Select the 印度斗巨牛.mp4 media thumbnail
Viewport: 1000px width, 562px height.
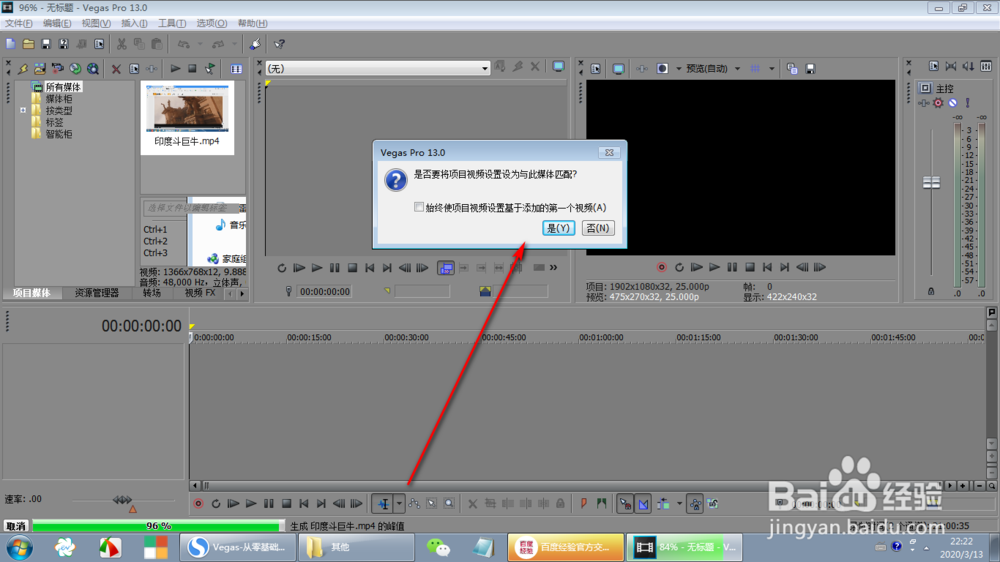[187, 117]
